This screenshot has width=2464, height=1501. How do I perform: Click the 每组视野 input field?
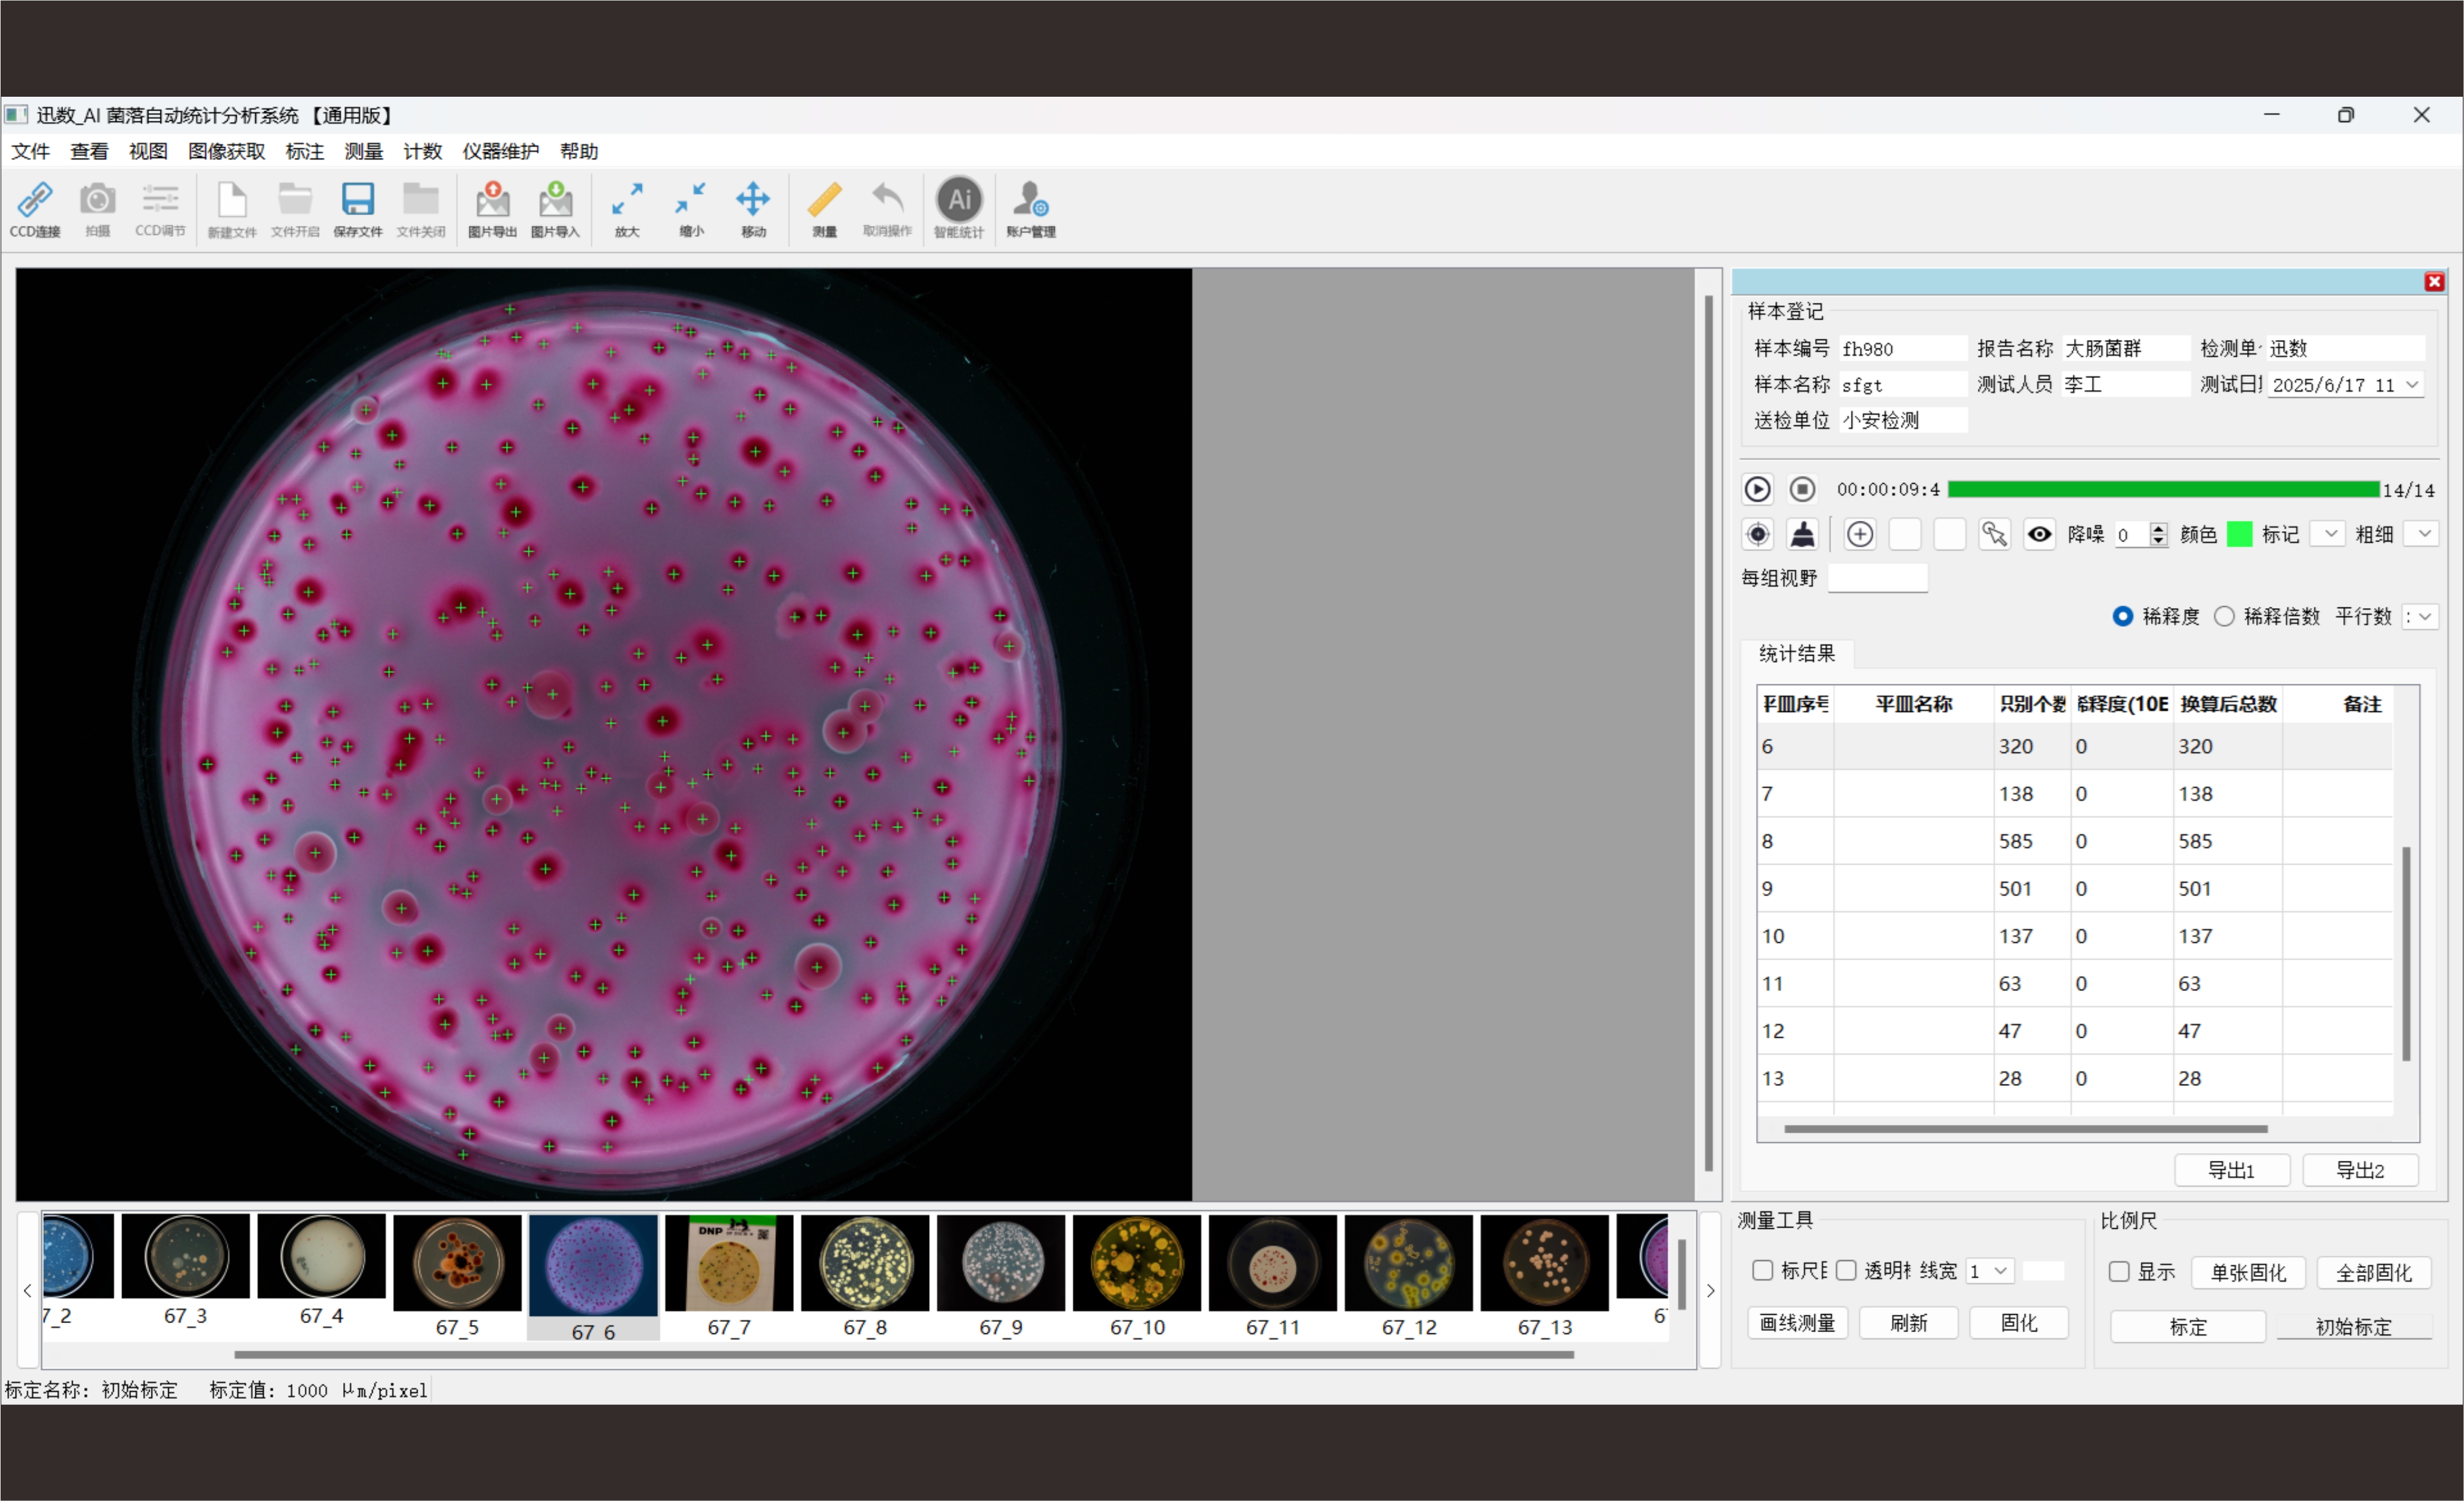[x=1877, y=577]
